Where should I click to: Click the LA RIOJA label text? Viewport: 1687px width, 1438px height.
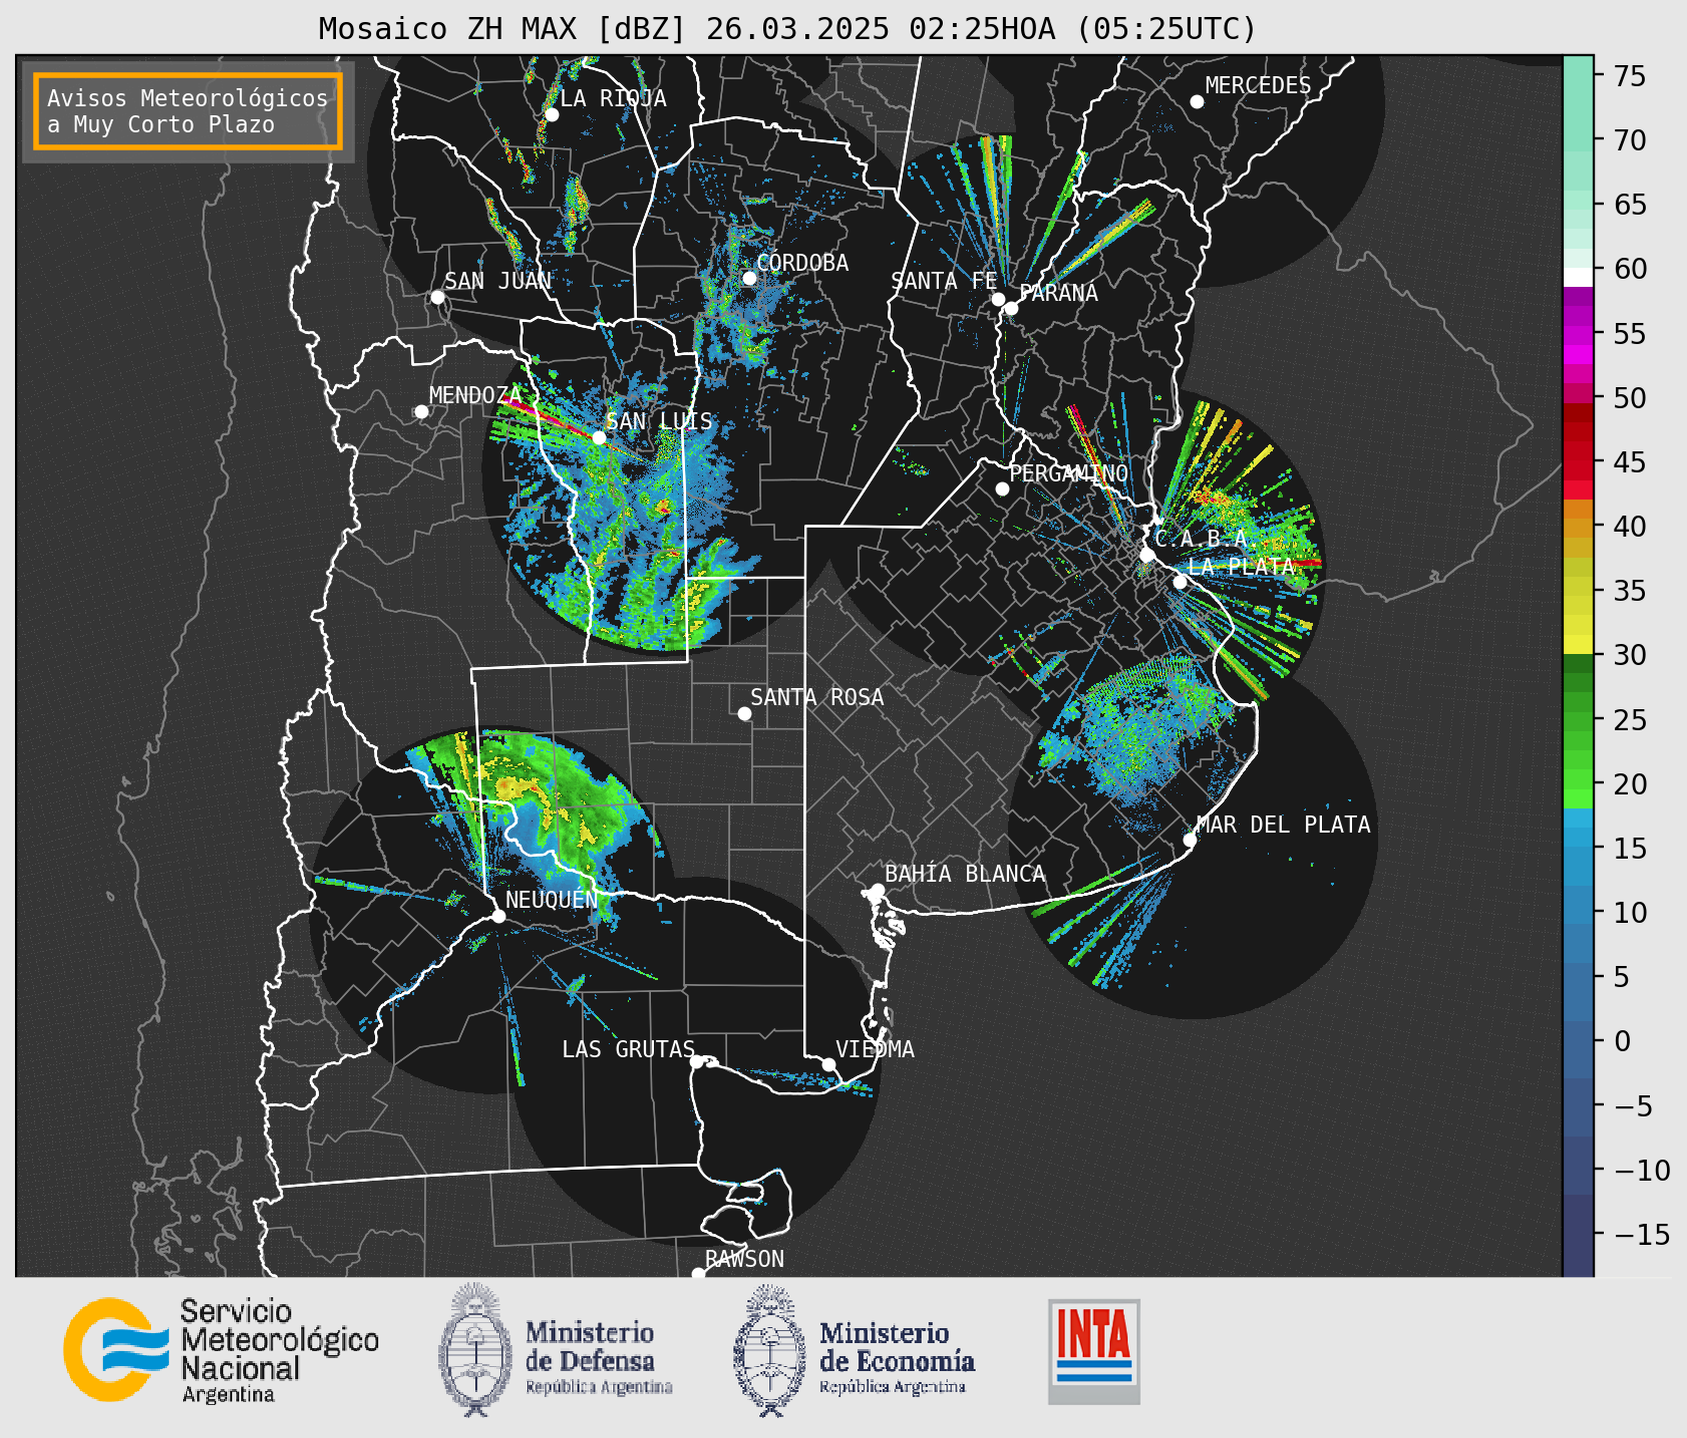pyautogui.click(x=613, y=98)
